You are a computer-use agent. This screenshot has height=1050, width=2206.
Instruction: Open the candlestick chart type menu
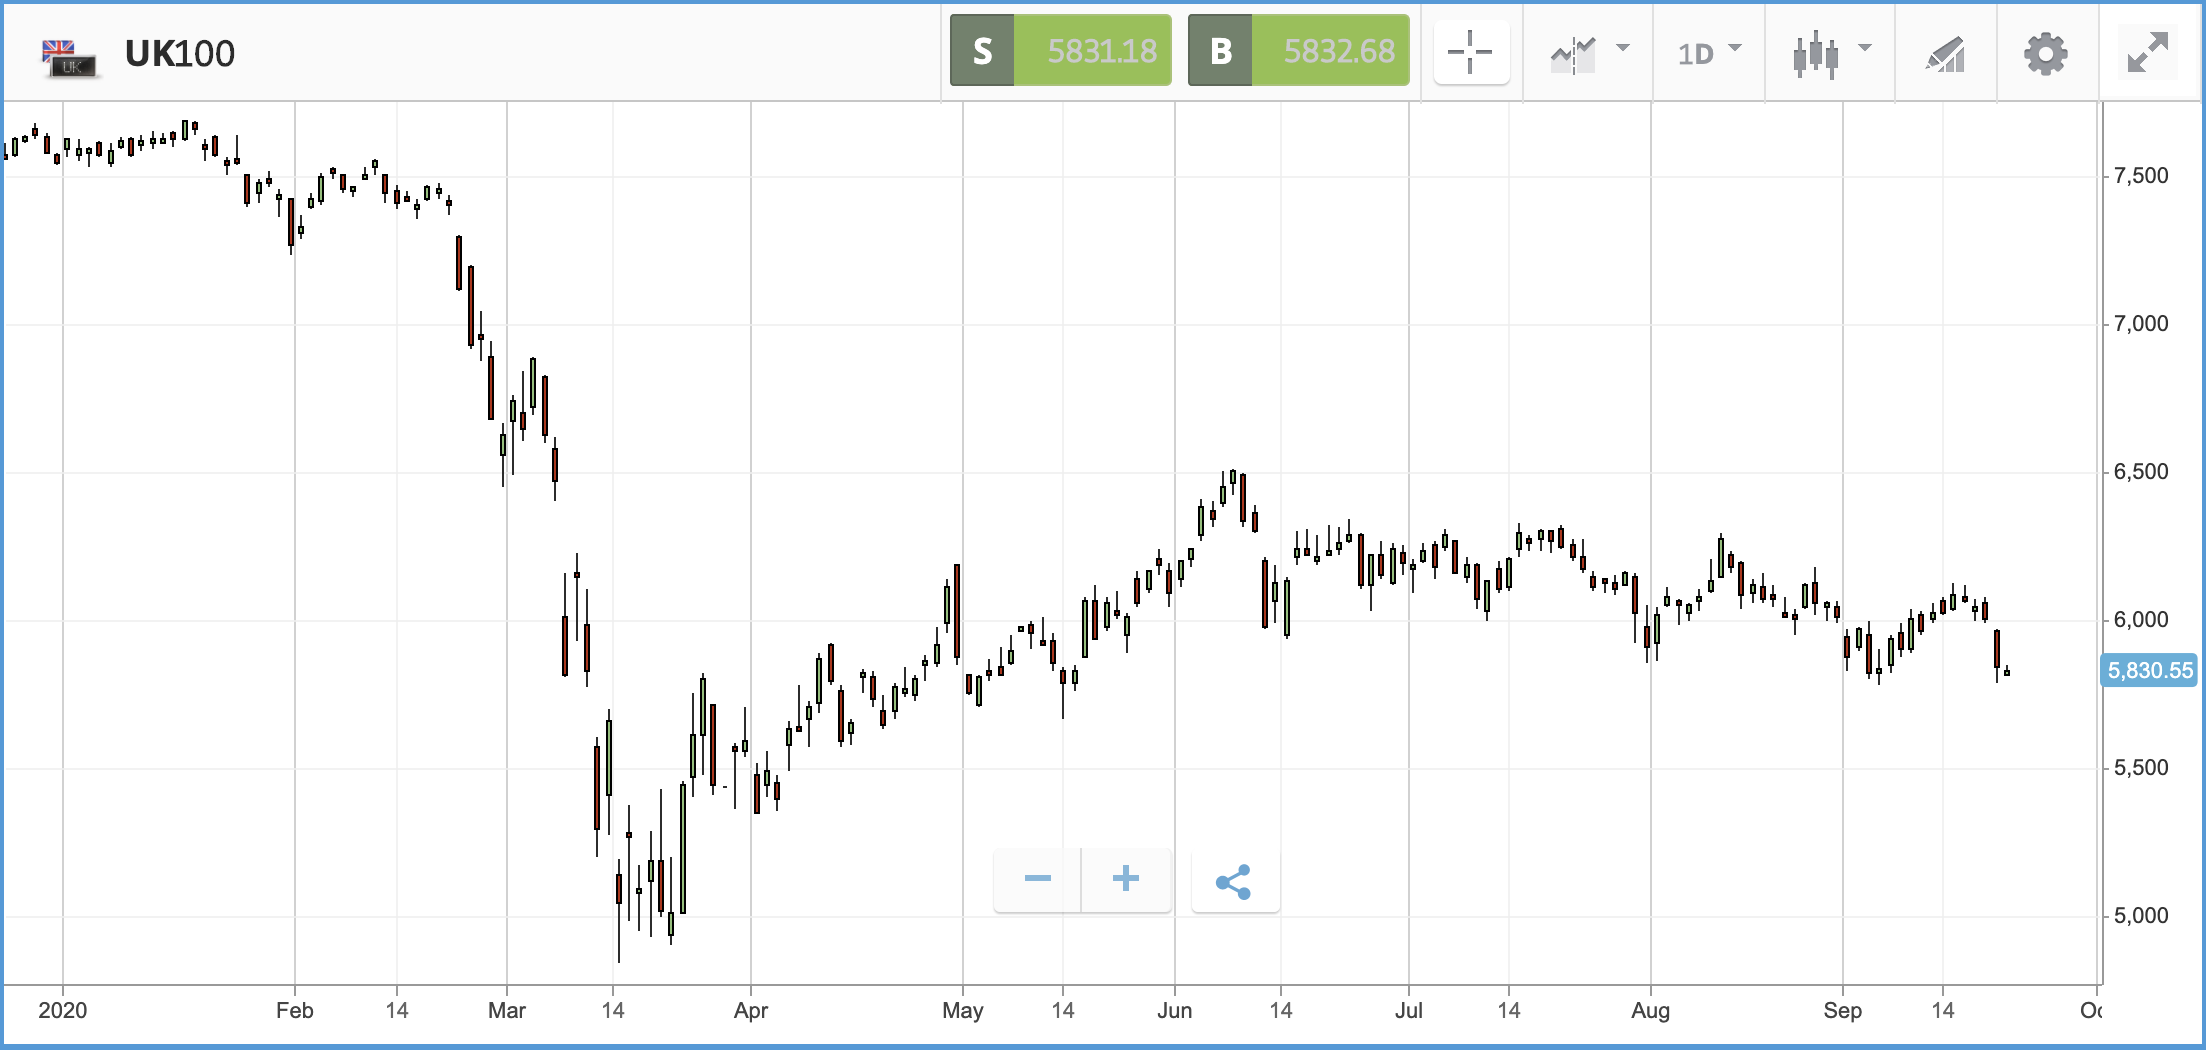tap(1816, 54)
